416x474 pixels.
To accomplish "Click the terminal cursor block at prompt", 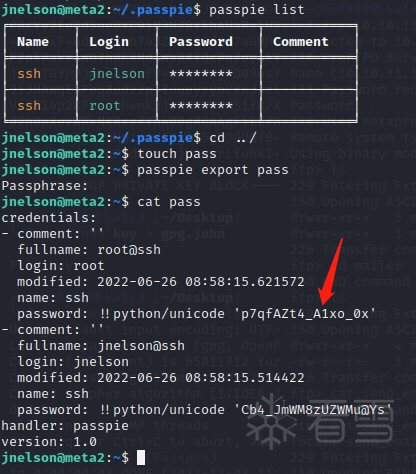I will click(141, 457).
